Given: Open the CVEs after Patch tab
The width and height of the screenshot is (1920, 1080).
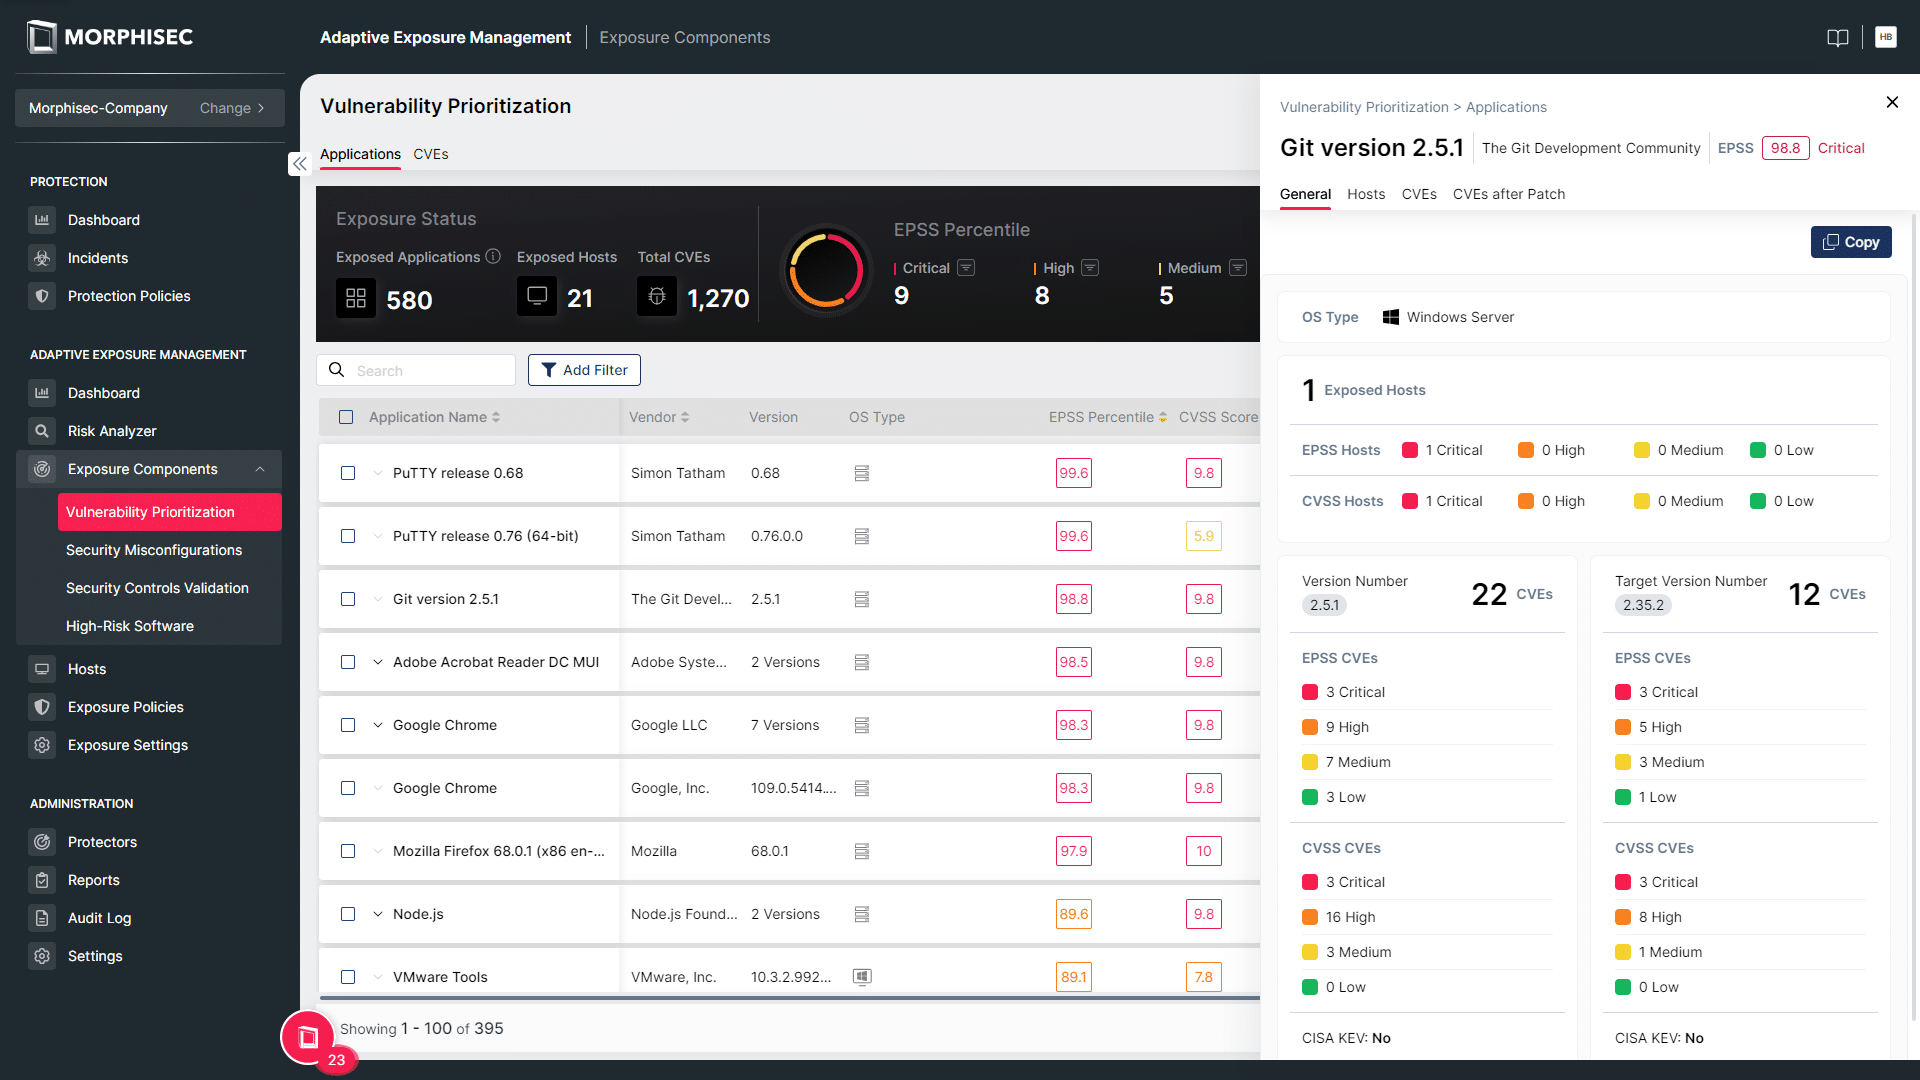Looking at the screenshot, I should click(1509, 194).
